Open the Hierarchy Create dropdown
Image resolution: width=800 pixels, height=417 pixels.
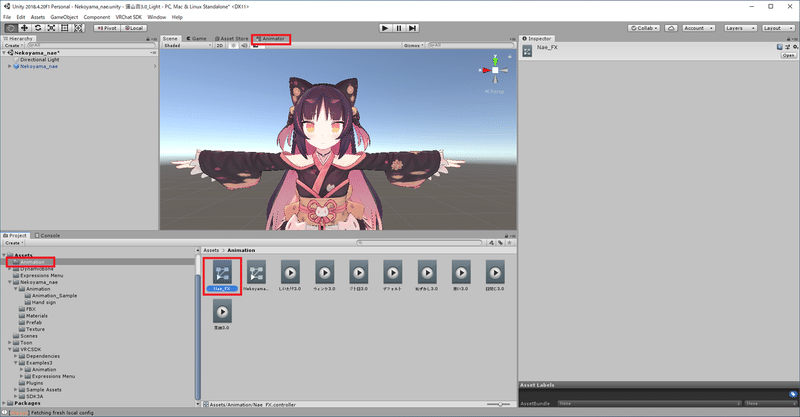tap(13, 45)
